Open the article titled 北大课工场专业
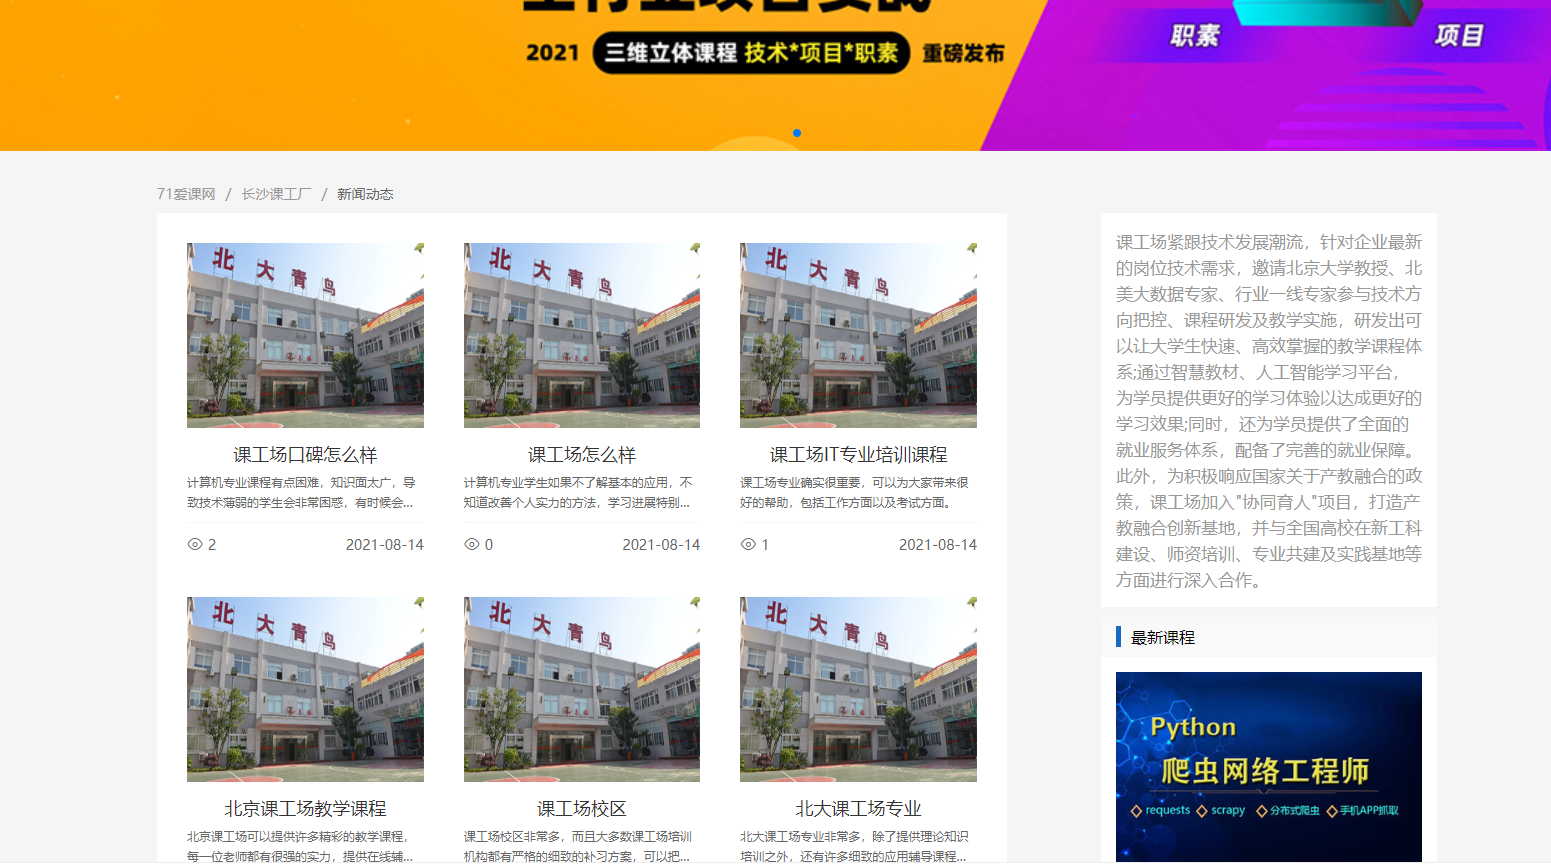 pos(858,809)
